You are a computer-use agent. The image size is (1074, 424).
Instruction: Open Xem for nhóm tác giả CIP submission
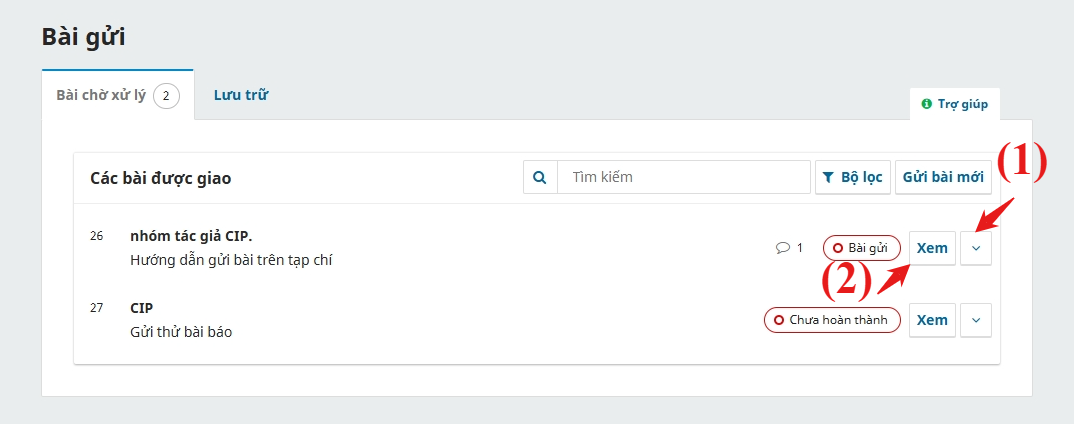coord(932,248)
